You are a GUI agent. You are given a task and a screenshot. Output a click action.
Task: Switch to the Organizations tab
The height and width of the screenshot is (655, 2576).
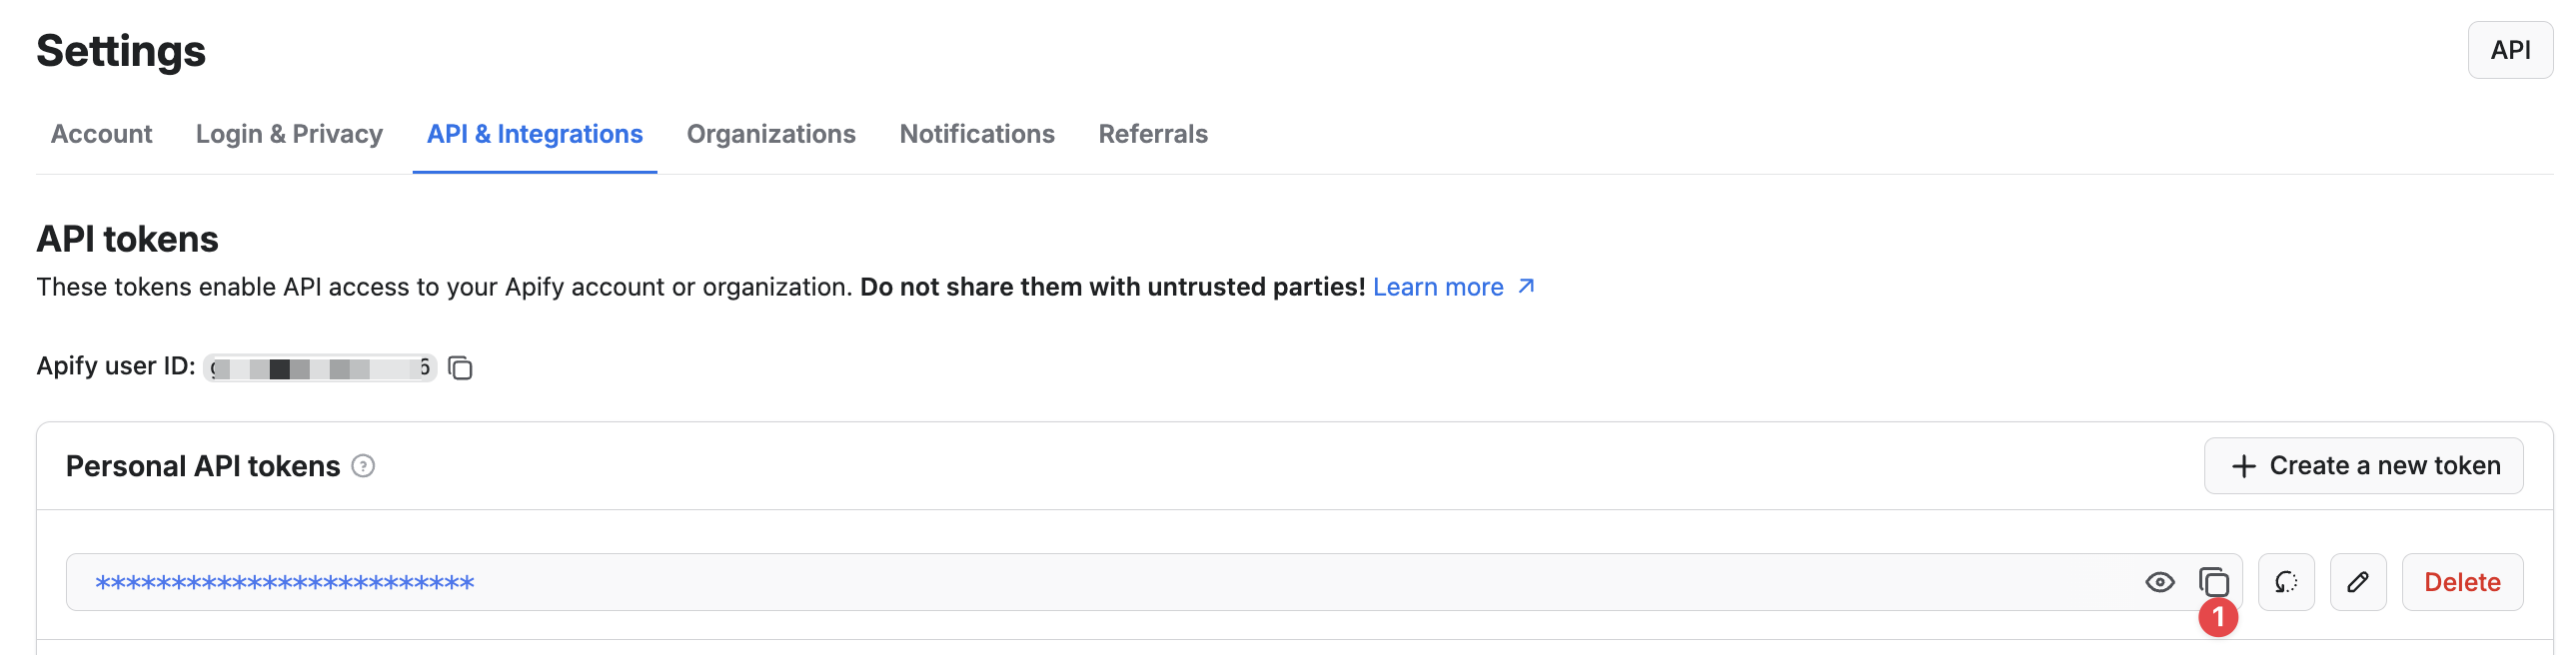(x=771, y=133)
